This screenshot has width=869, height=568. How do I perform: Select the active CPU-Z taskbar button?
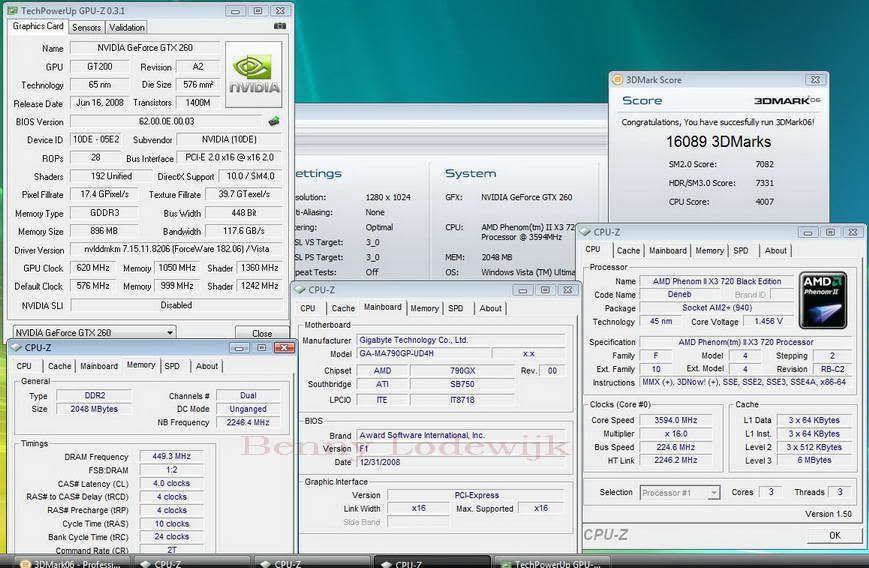pos(432,563)
